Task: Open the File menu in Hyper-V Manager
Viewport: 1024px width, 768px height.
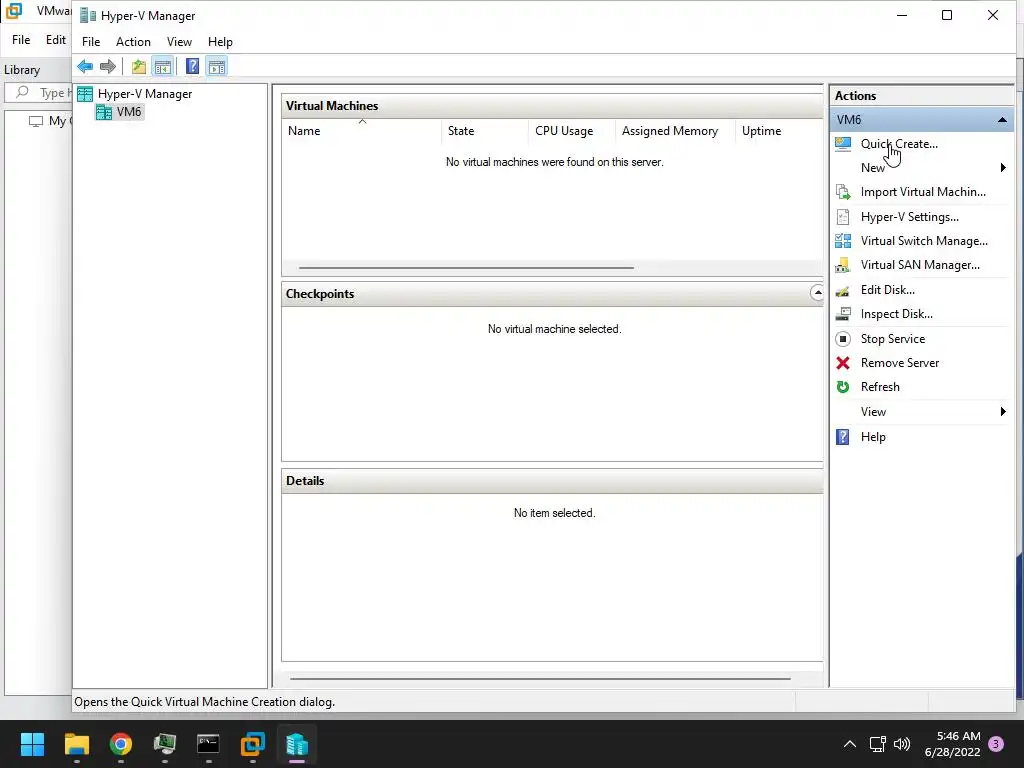Action: click(x=91, y=42)
